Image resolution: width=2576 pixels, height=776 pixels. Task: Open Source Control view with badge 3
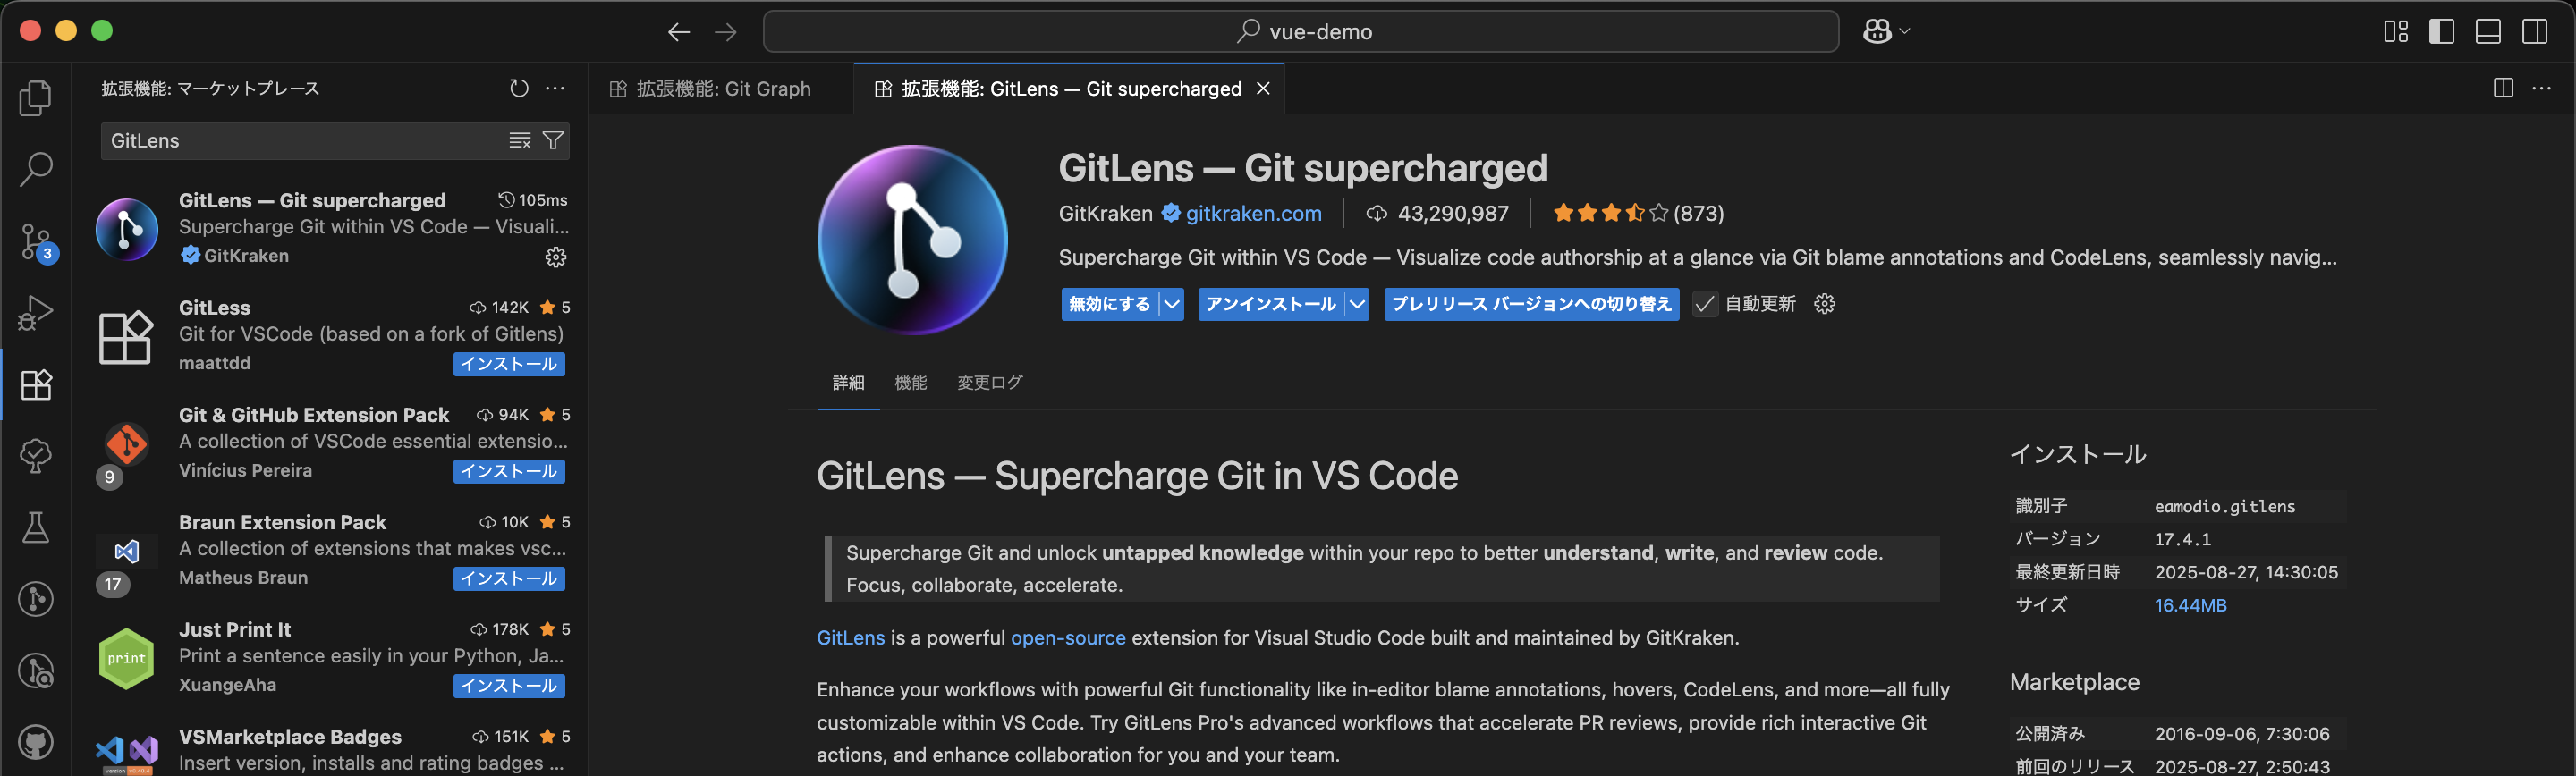36,242
